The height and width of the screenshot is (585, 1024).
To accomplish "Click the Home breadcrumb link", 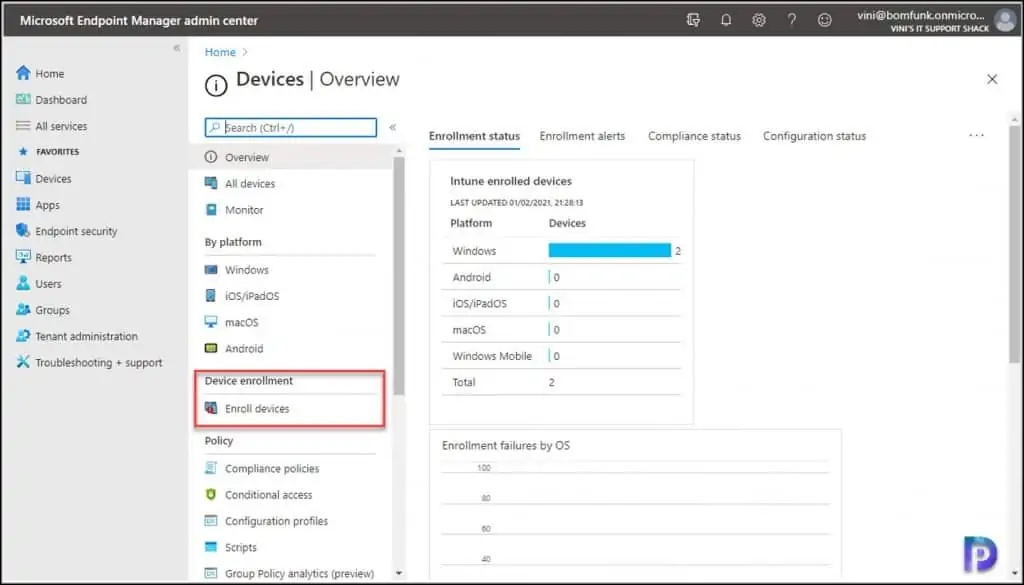I will pos(220,52).
